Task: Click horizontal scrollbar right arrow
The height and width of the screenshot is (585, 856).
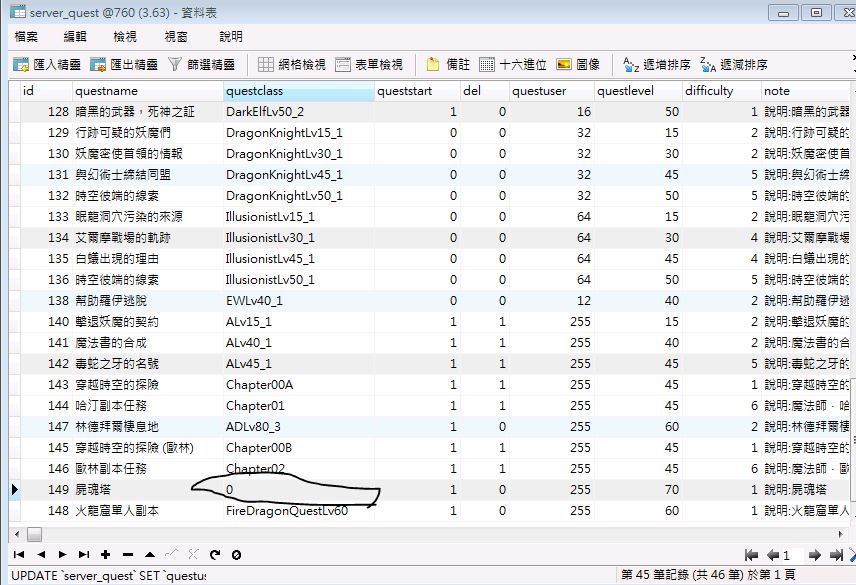Action: pos(840,534)
